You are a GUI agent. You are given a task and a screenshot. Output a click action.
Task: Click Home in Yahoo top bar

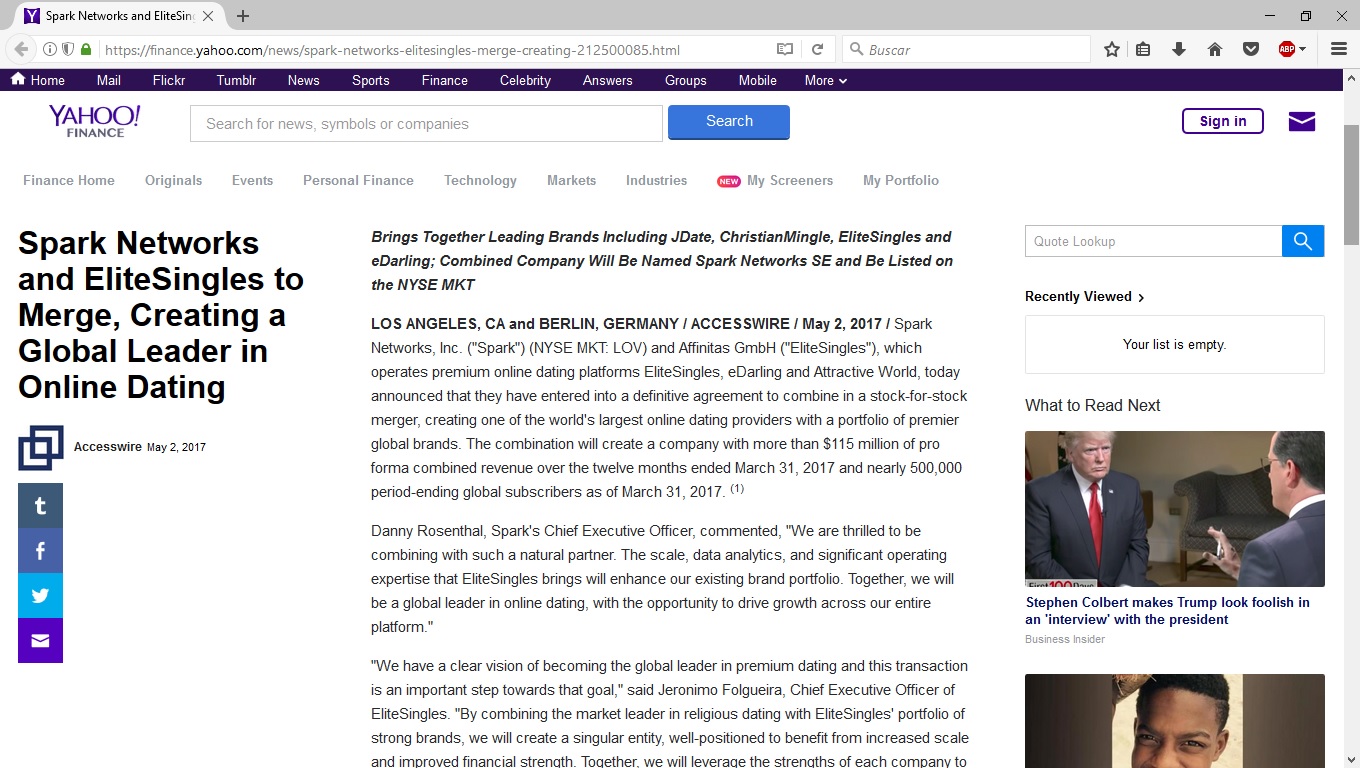coord(38,80)
